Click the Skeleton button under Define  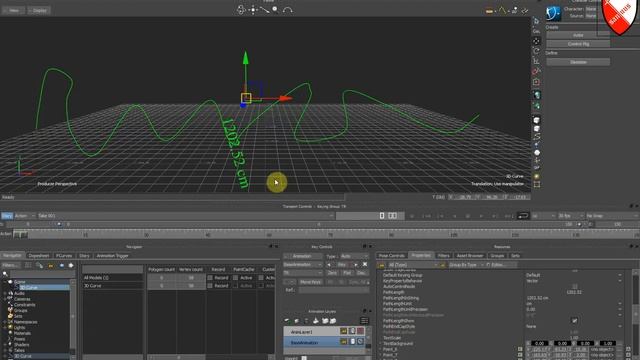point(578,62)
